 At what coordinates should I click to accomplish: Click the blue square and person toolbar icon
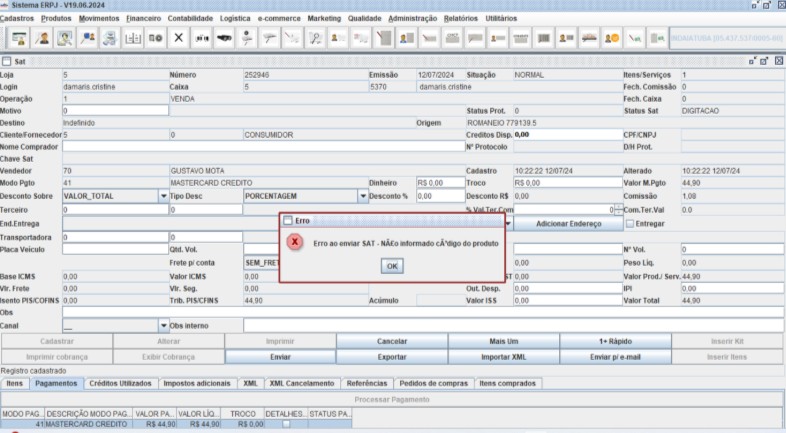tap(88, 38)
